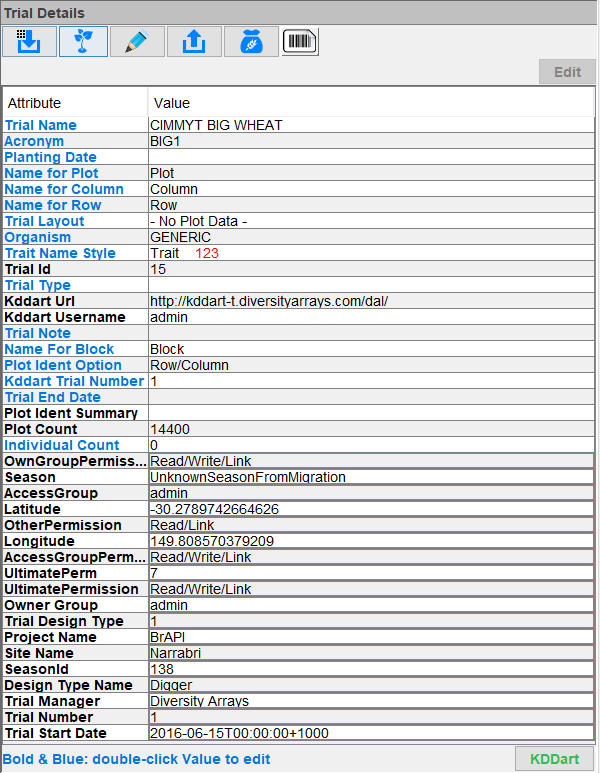Click the Individual Count value cell
The height and width of the screenshot is (773, 600).
pyautogui.click(x=371, y=445)
